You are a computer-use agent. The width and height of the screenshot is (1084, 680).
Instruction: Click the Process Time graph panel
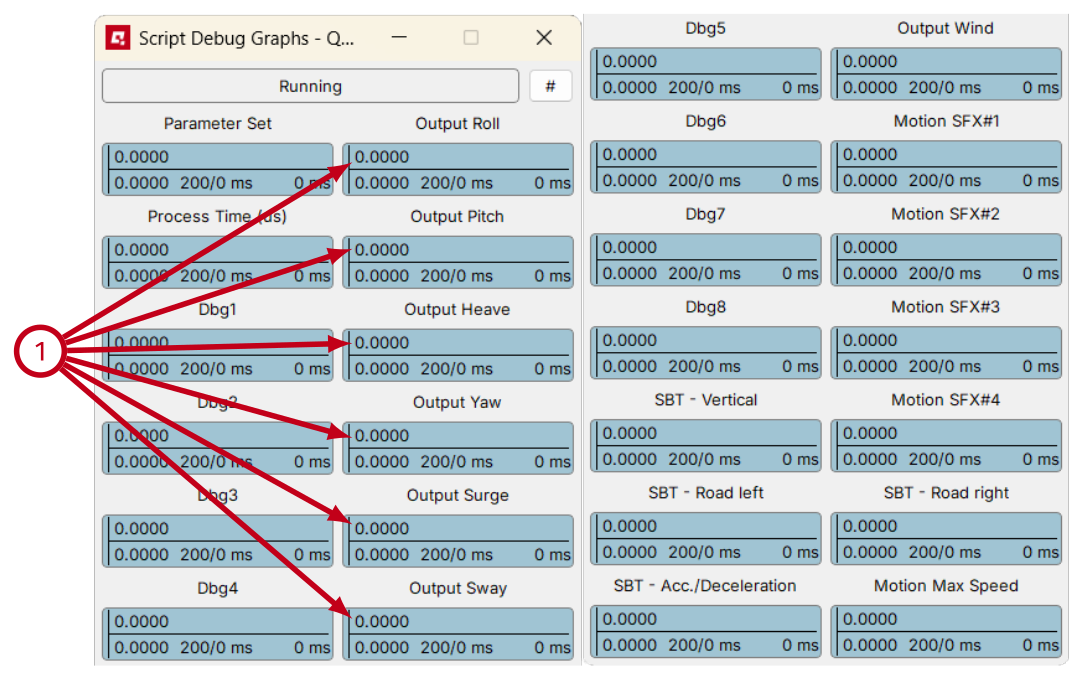click(x=218, y=262)
